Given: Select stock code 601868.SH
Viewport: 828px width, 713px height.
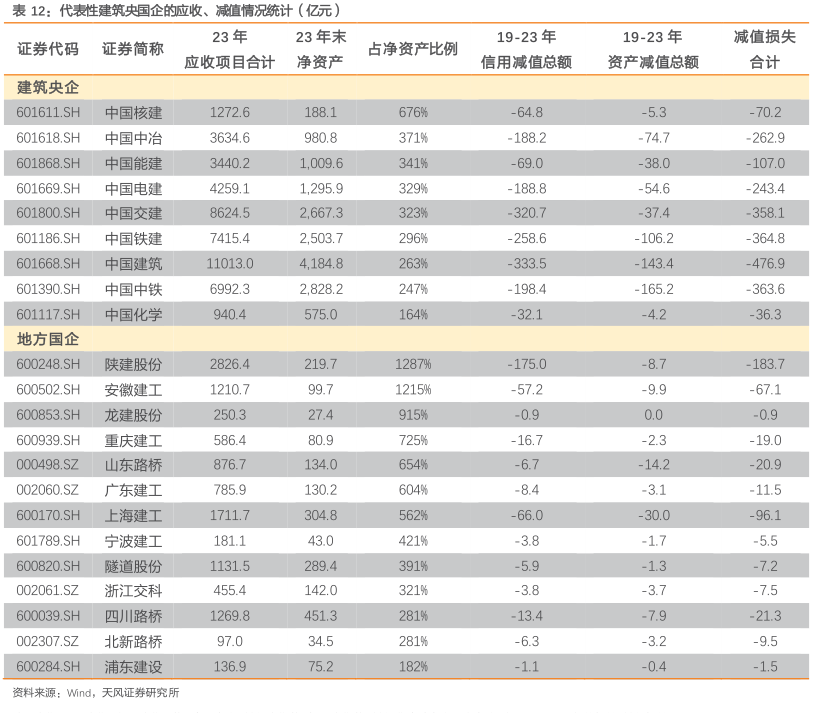Looking at the screenshot, I should coord(48,163).
